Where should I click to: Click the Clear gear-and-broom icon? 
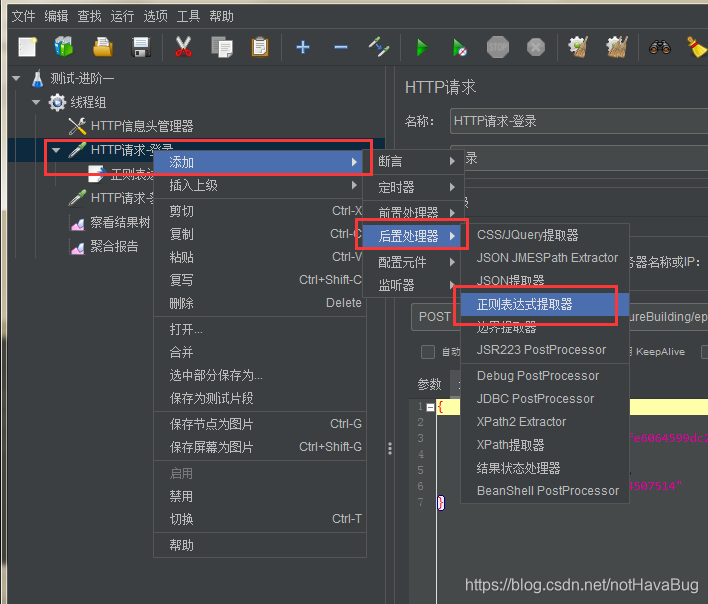click(578, 47)
